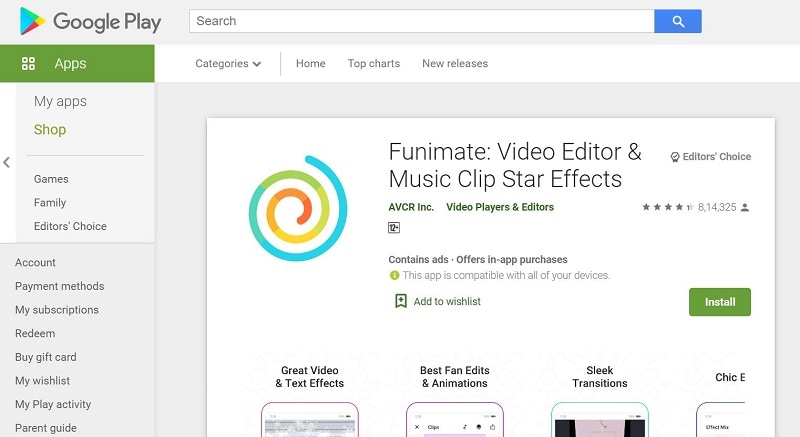Viewport: 800px width, 437px height.
Task: Open the Categories dropdown
Action: (228, 63)
